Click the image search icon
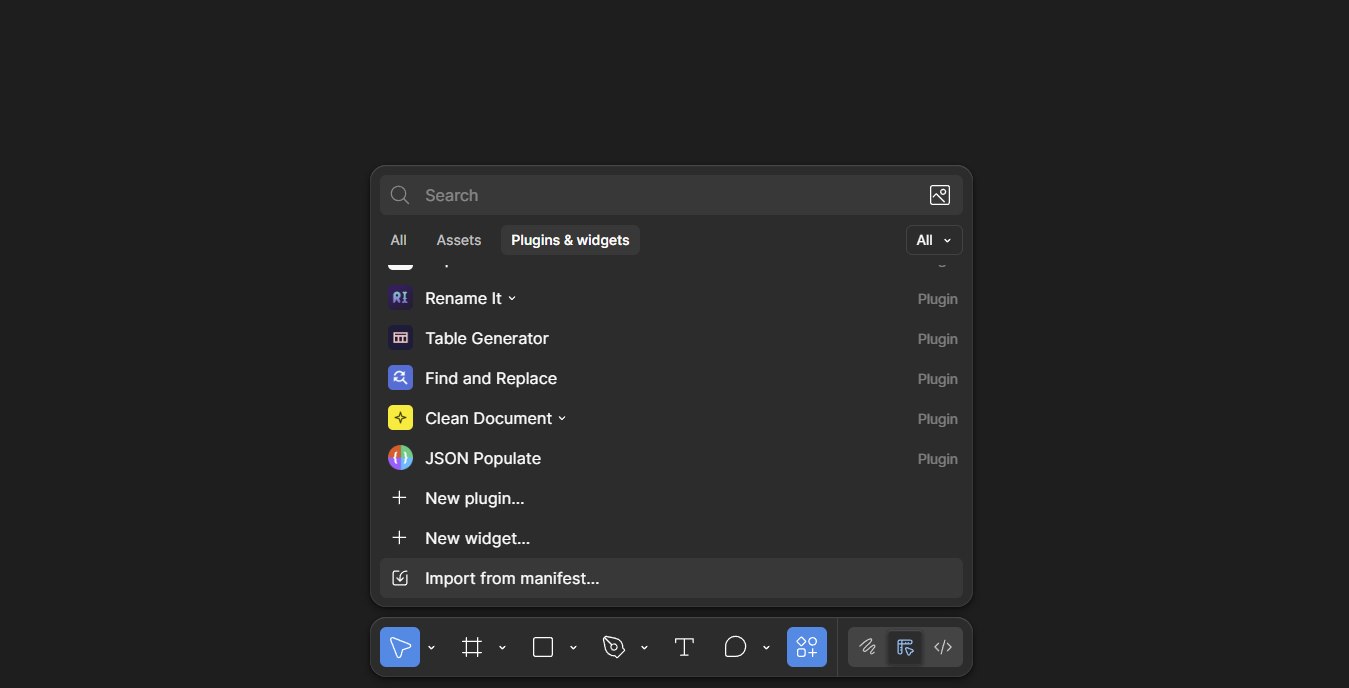1349x688 pixels. click(940, 195)
